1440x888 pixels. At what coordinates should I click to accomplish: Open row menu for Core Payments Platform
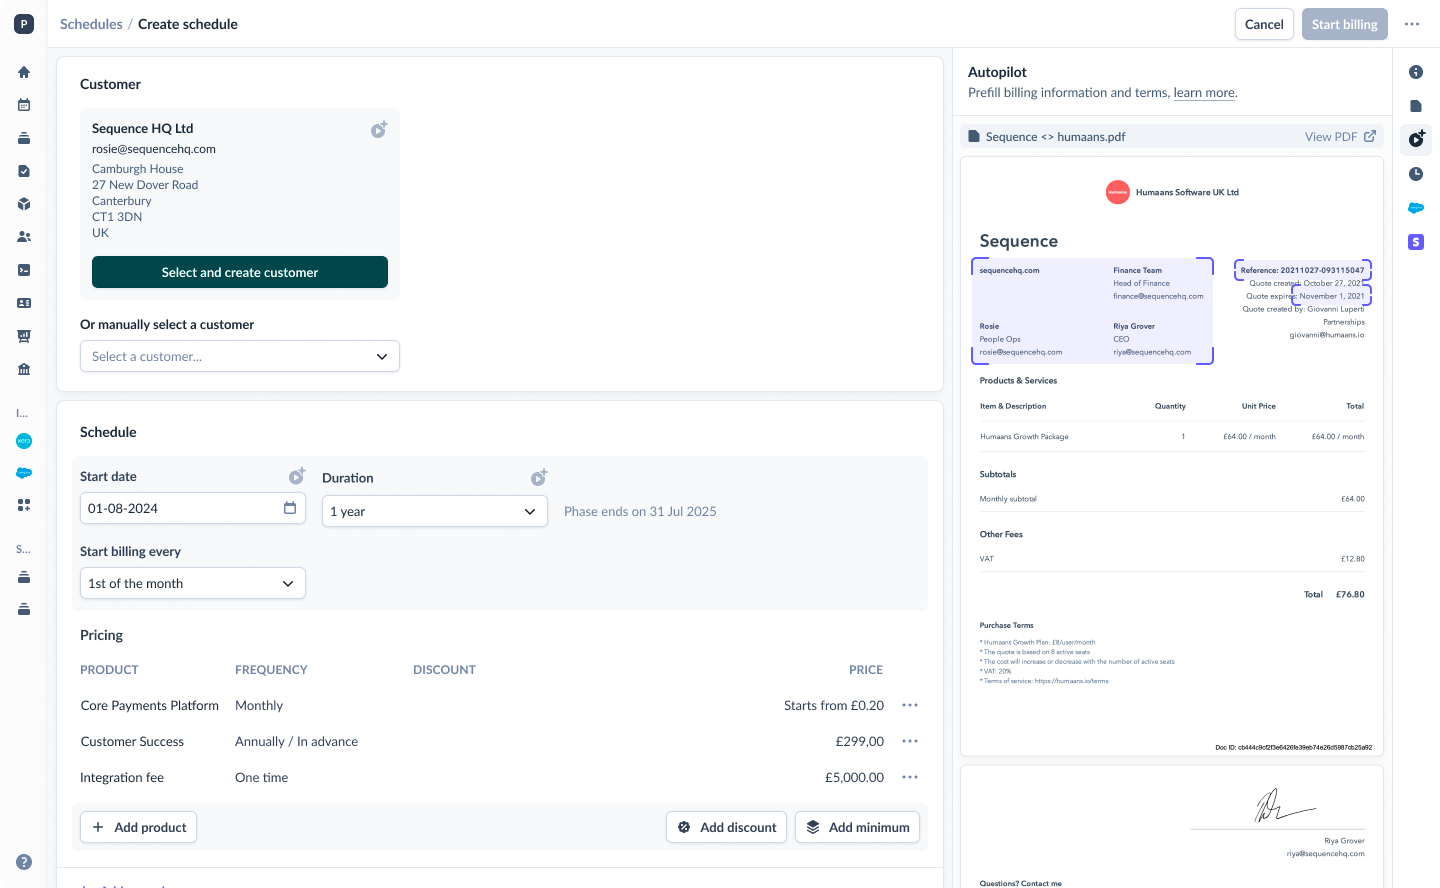[x=910, y=705]
